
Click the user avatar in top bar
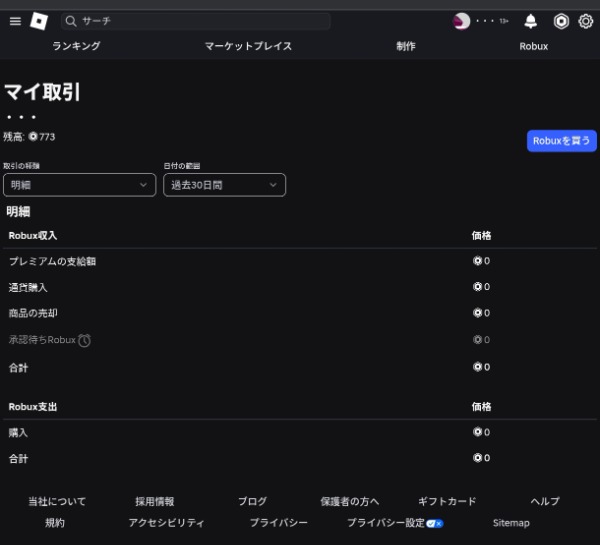[461, 21]
